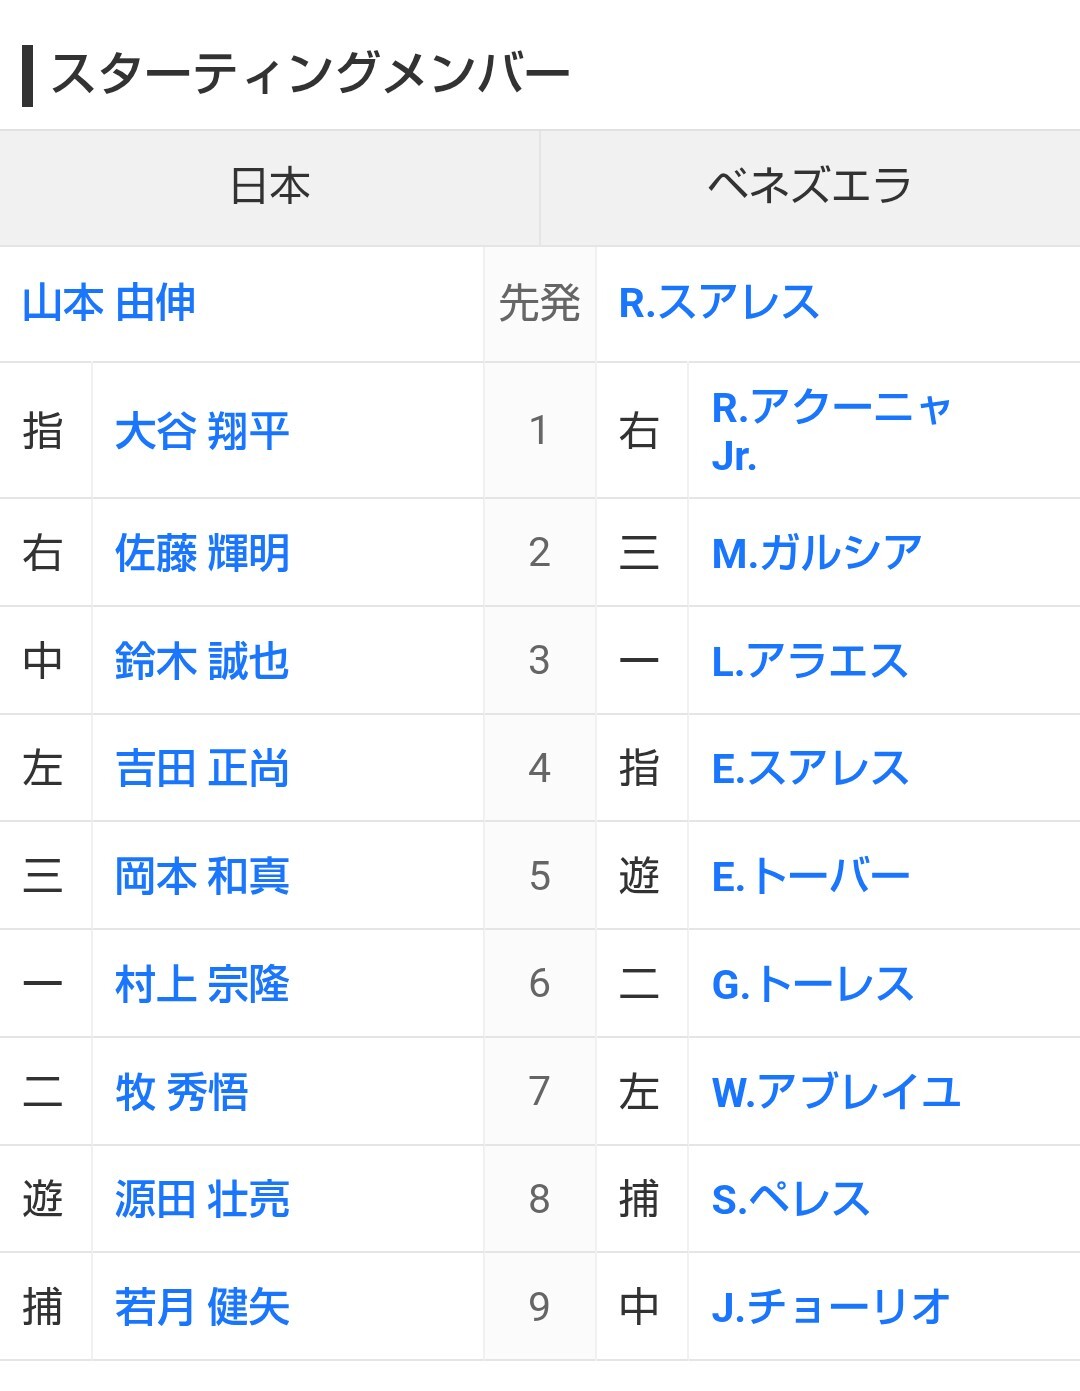Tap E.トーバー shortstop link

coord(810,877)
